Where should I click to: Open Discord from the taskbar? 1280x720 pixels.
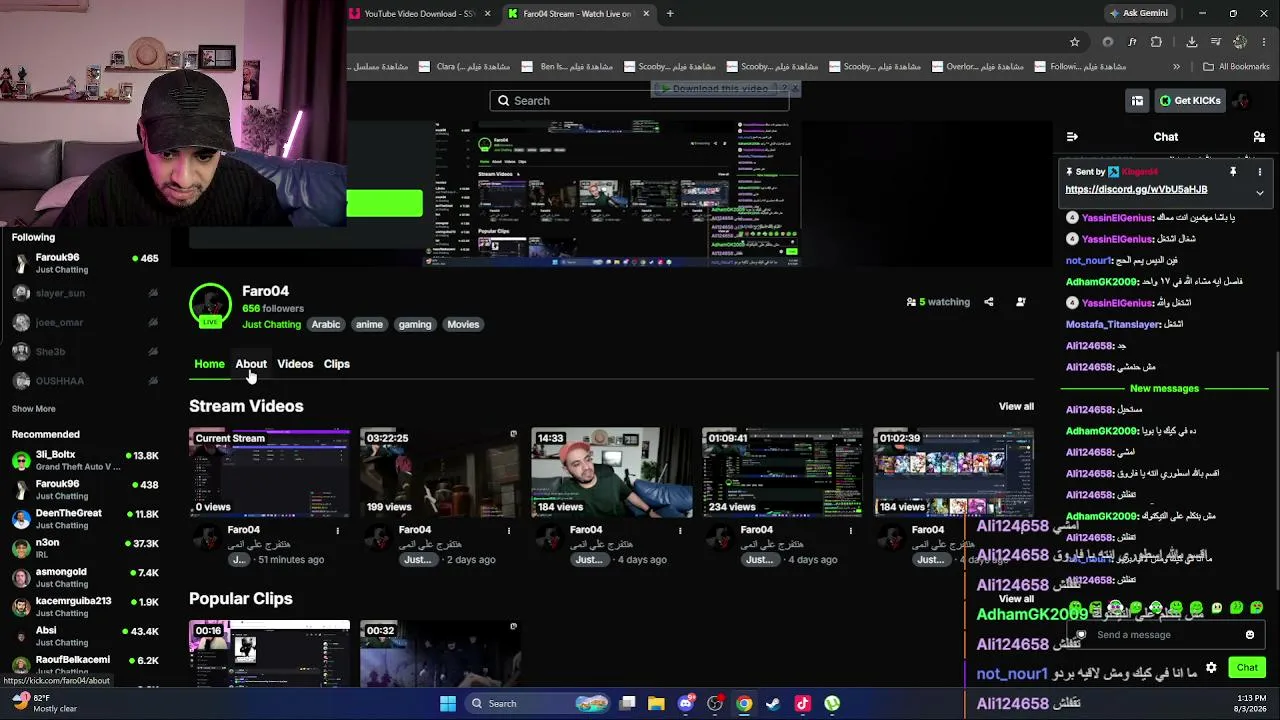click(685, 704)
